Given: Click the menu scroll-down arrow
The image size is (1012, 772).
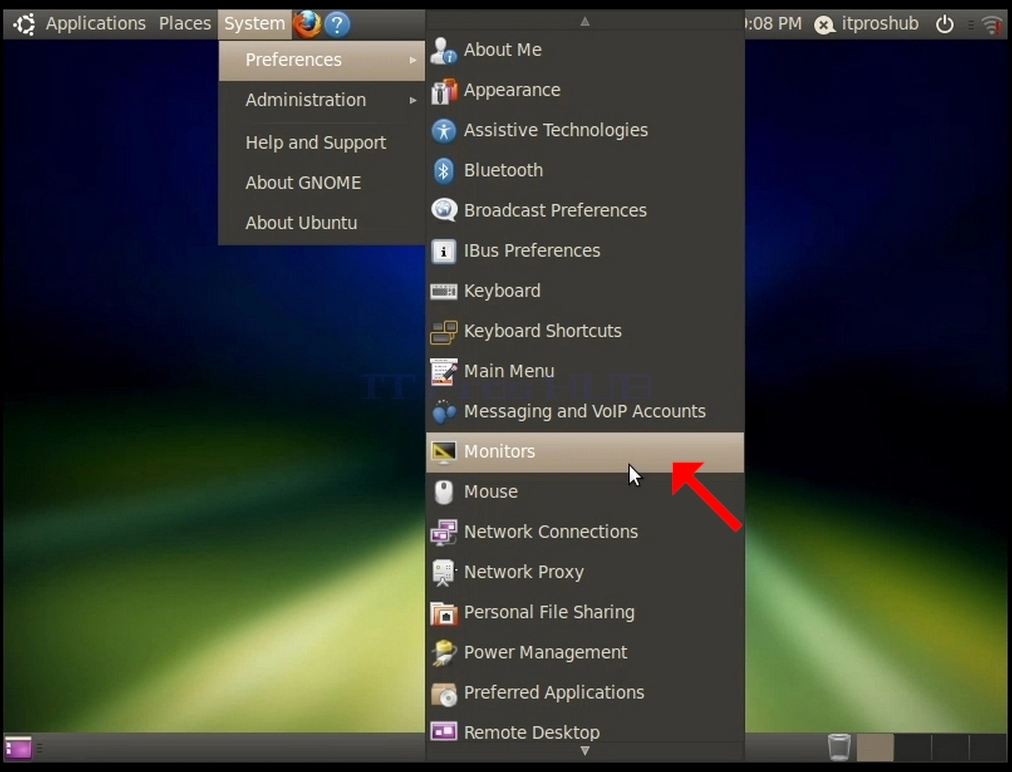Looking at the screenshot, I should 585,751.
